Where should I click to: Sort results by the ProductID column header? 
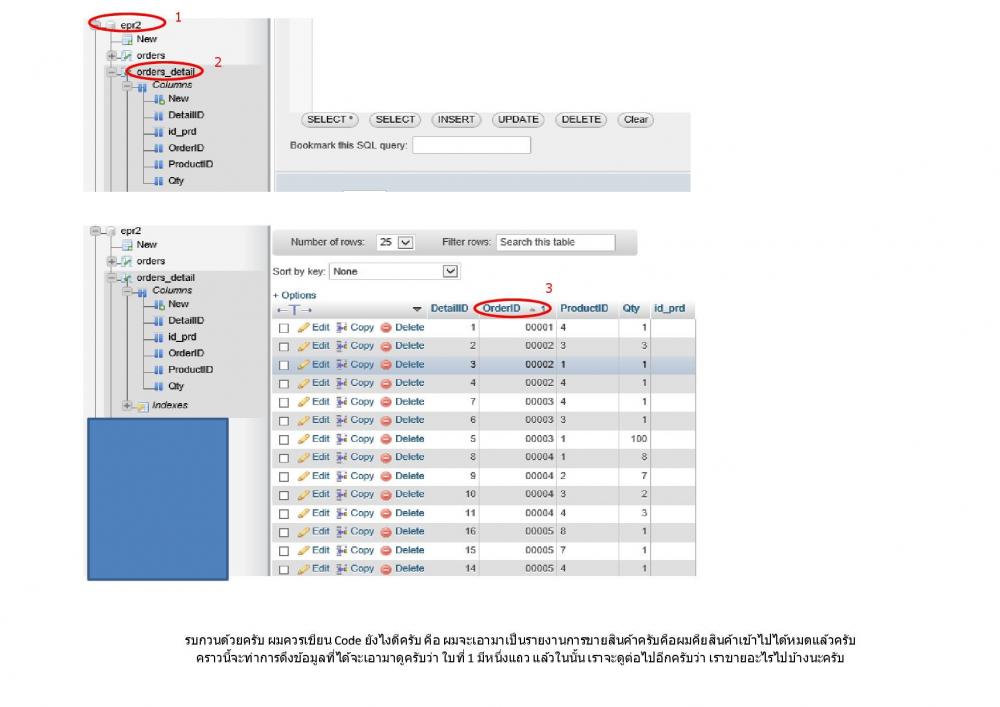(x=584, y=309)
